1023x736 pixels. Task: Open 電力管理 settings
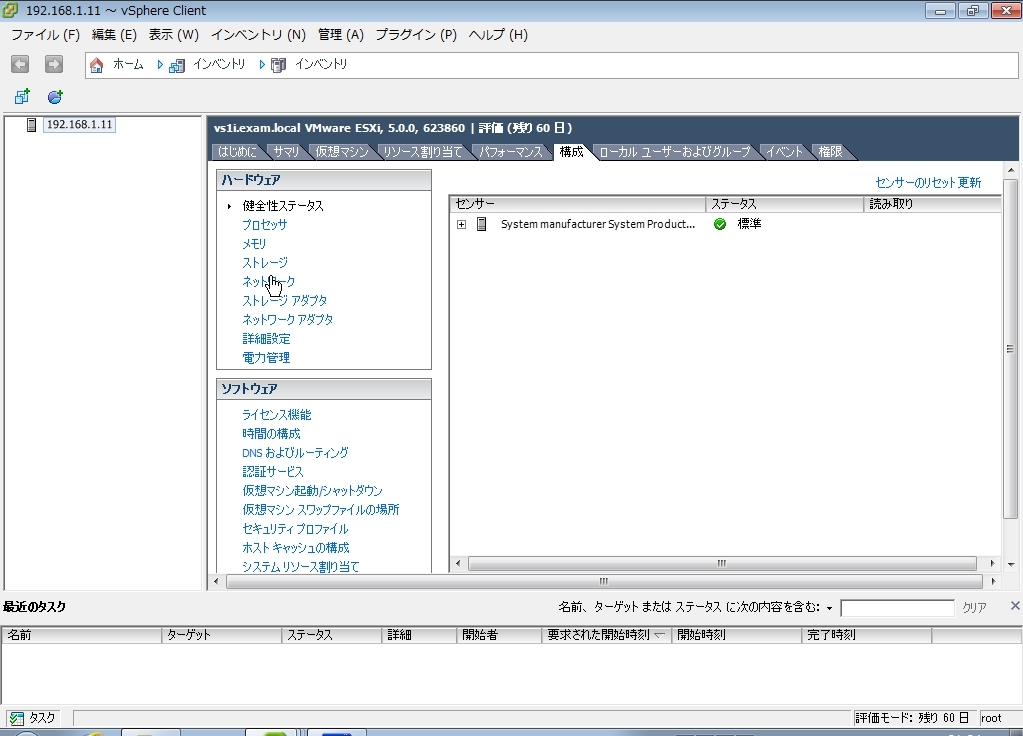click(266, 358)
